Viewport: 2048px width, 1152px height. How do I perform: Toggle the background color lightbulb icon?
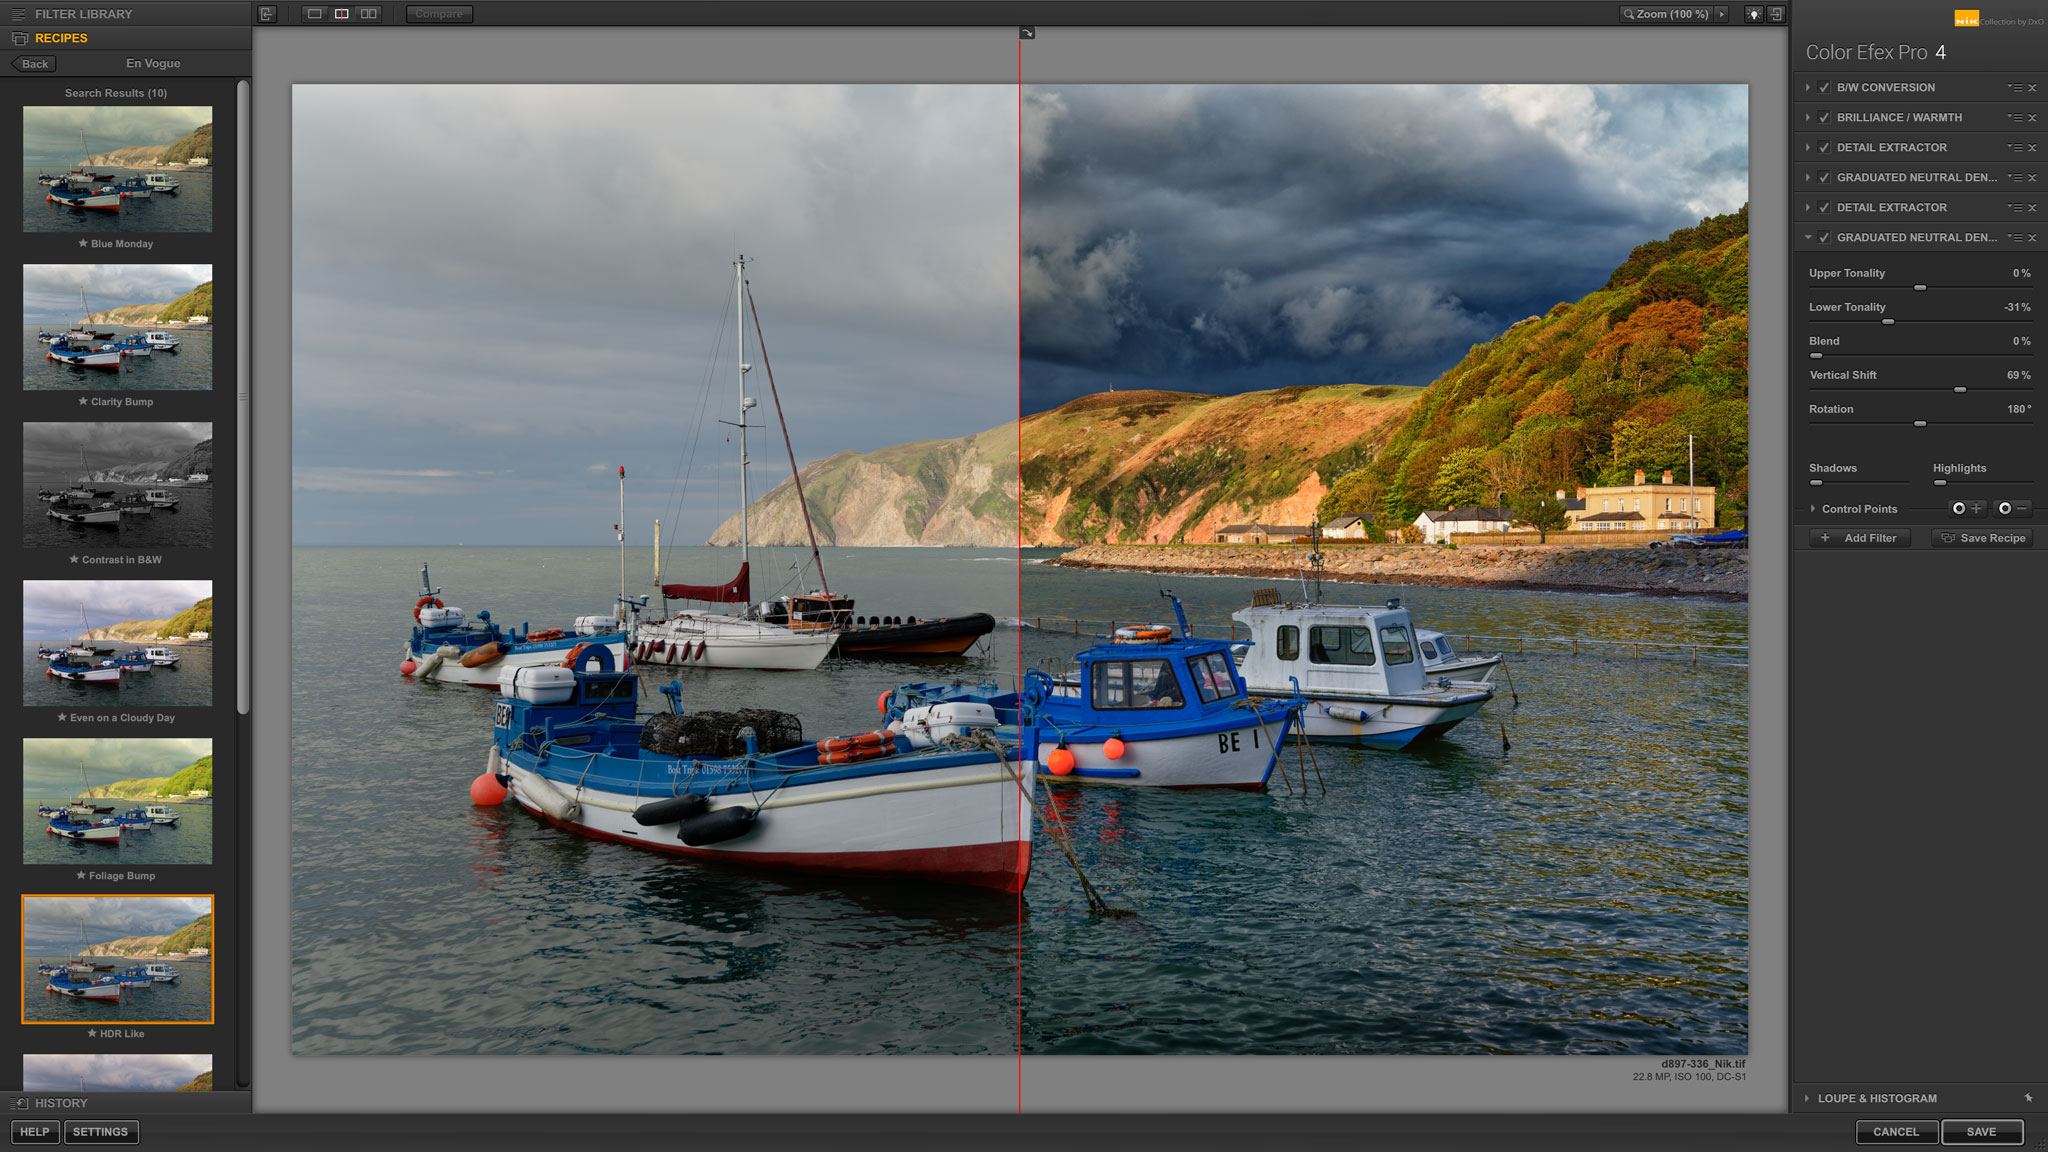pos(1754,14)
